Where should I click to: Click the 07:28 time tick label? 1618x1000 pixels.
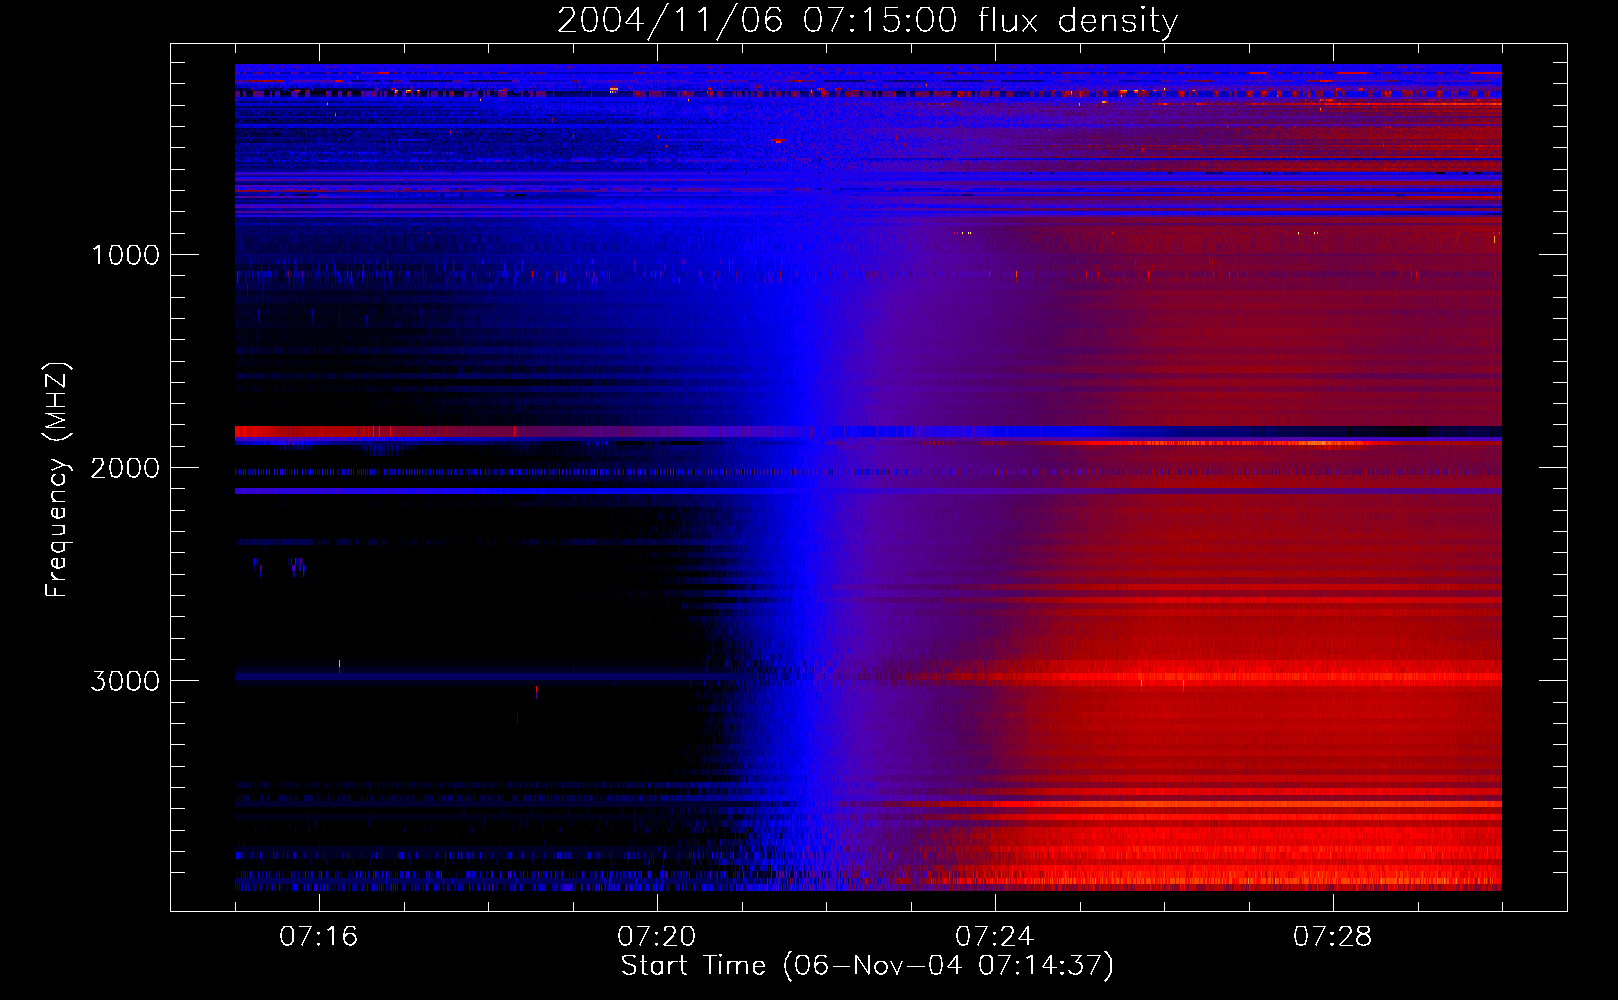tap(1333, 937)
